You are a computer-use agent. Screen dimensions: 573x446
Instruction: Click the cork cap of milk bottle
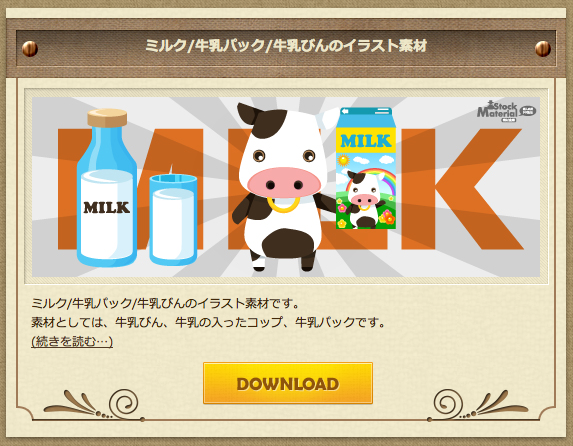coord(107,118)
